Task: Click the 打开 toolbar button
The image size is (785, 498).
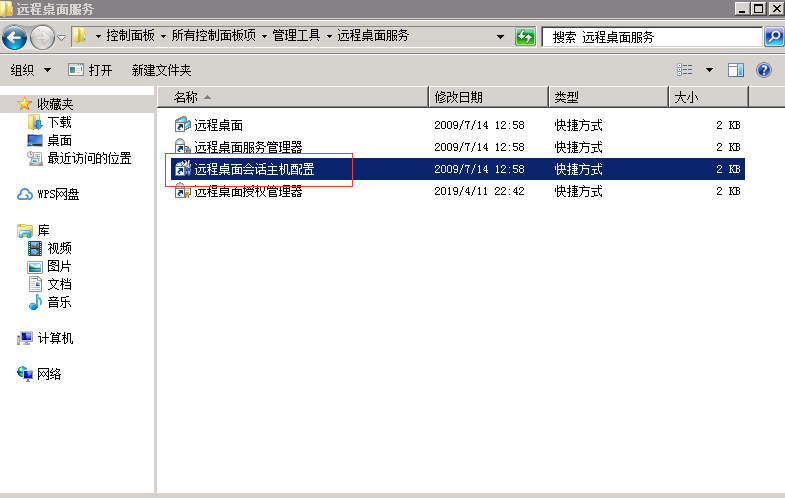Action: tap(90, 70)
